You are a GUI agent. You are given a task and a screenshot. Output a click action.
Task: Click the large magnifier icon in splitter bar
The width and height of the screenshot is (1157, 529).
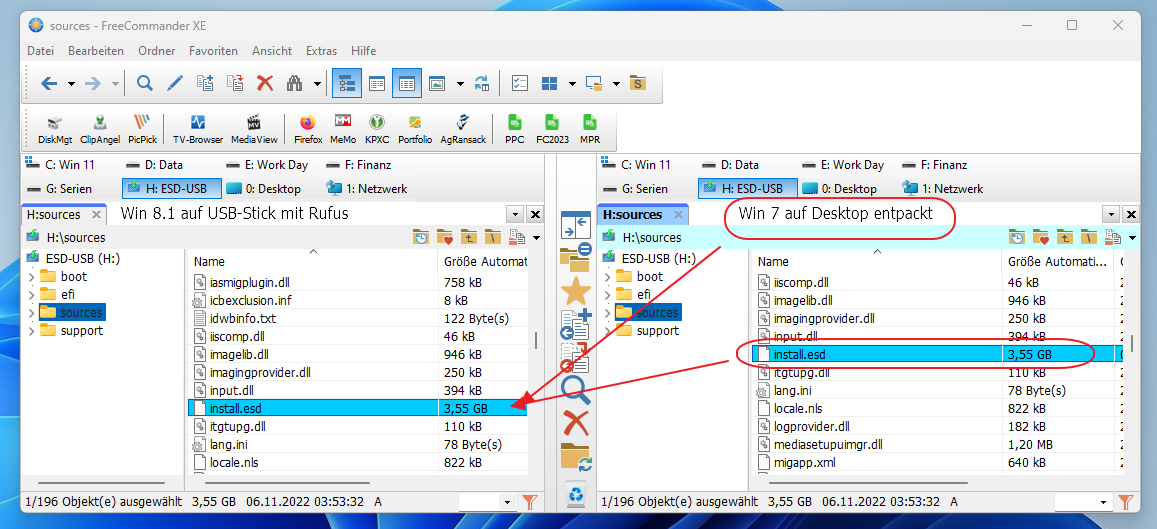click(576, 391)
